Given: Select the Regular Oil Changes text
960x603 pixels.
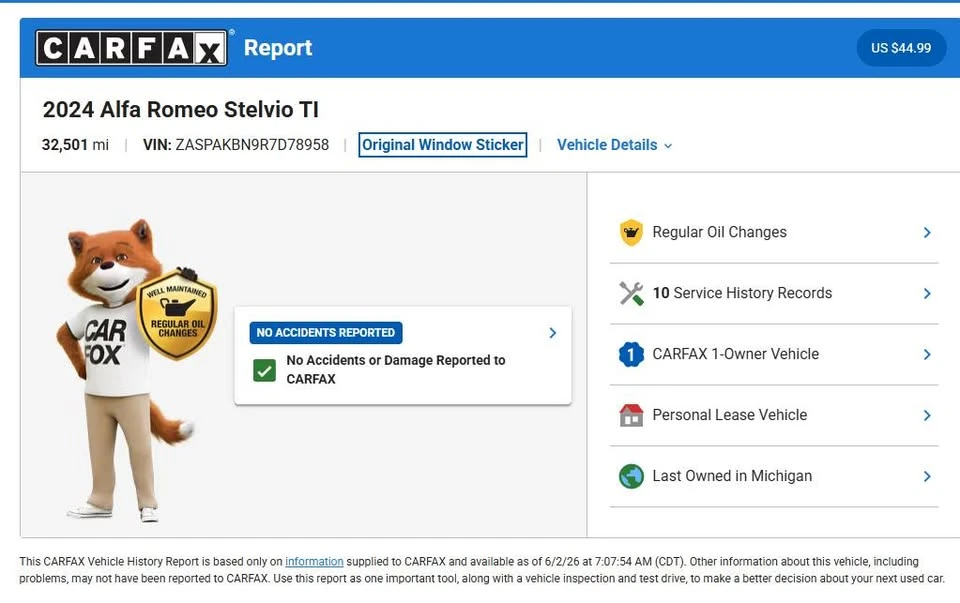Looking at the screenshot, I should point(719,232).
